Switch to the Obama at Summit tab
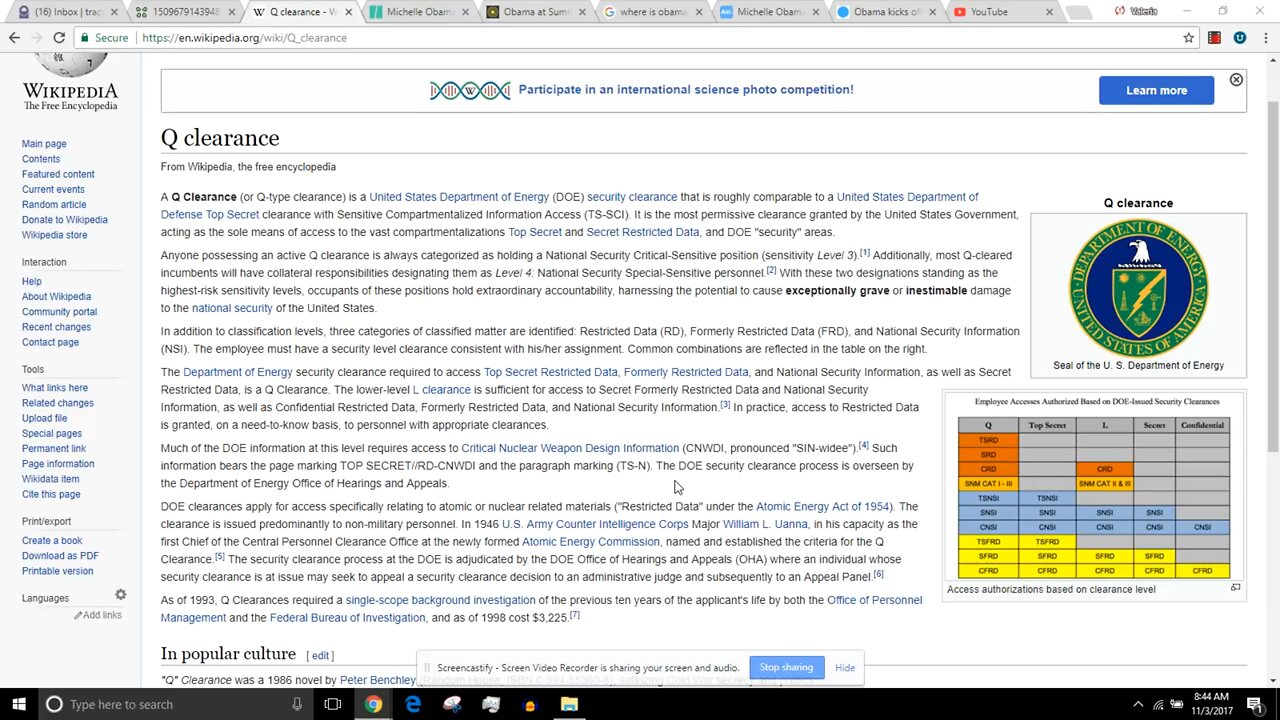The width and height of the screenshot is (1280, 720). click(x=535, y=12)
